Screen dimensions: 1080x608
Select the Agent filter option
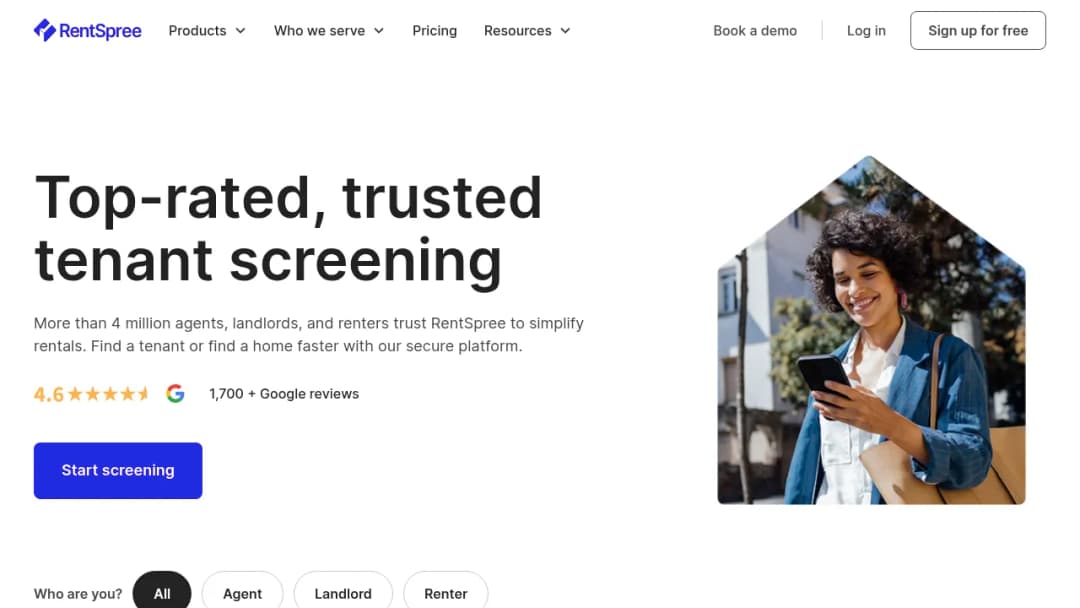point(242,592)
